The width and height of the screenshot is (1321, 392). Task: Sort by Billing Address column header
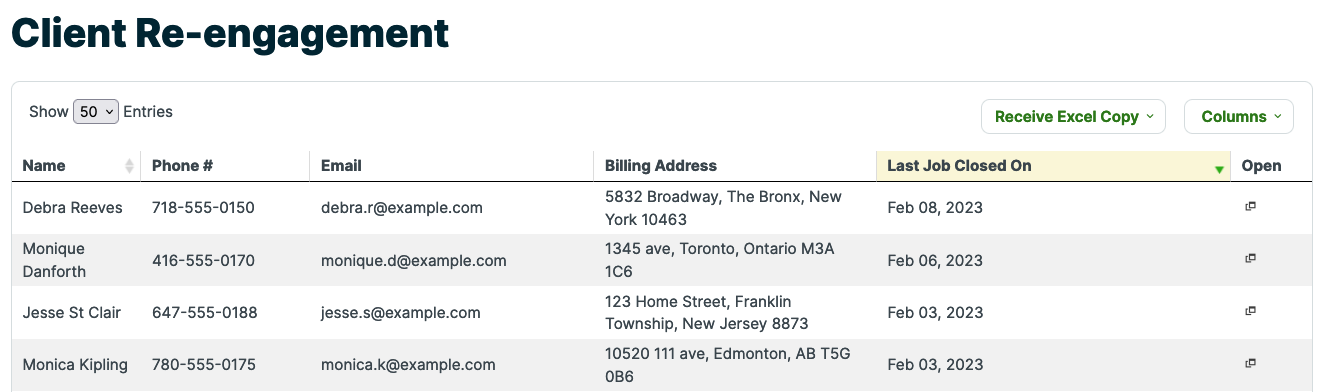coord(661,166)
